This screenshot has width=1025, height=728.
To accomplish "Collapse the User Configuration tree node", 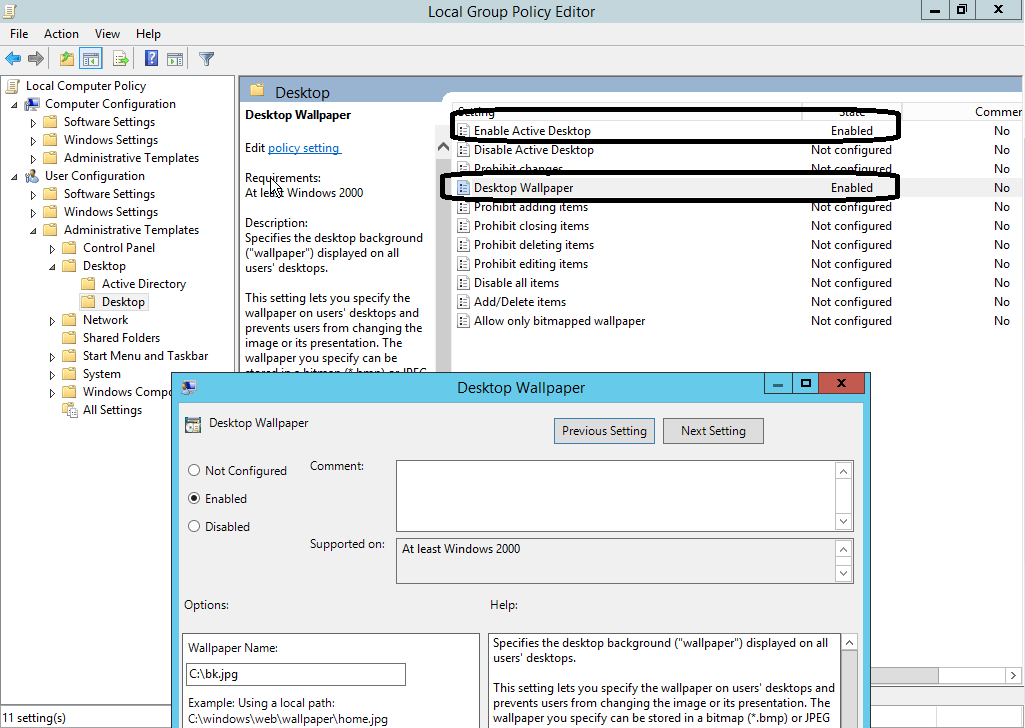I will [x=15, y=176].
